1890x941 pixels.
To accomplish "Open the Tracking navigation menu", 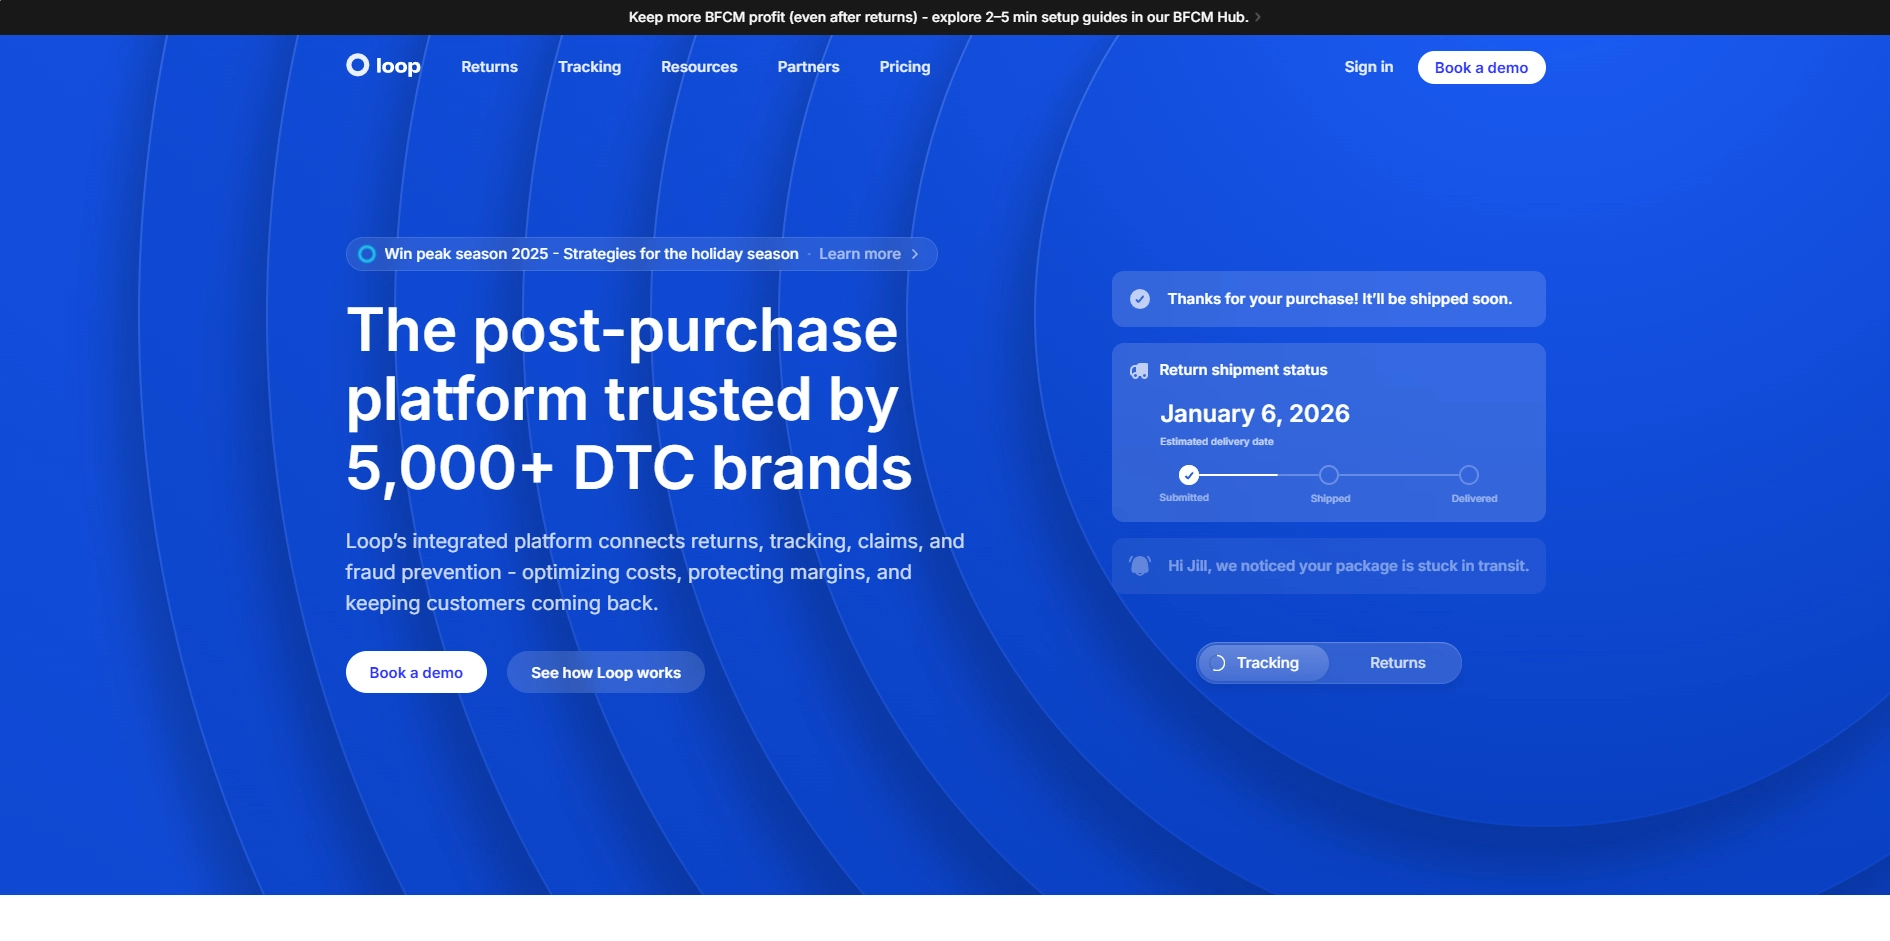I will (x=589, y=67).
